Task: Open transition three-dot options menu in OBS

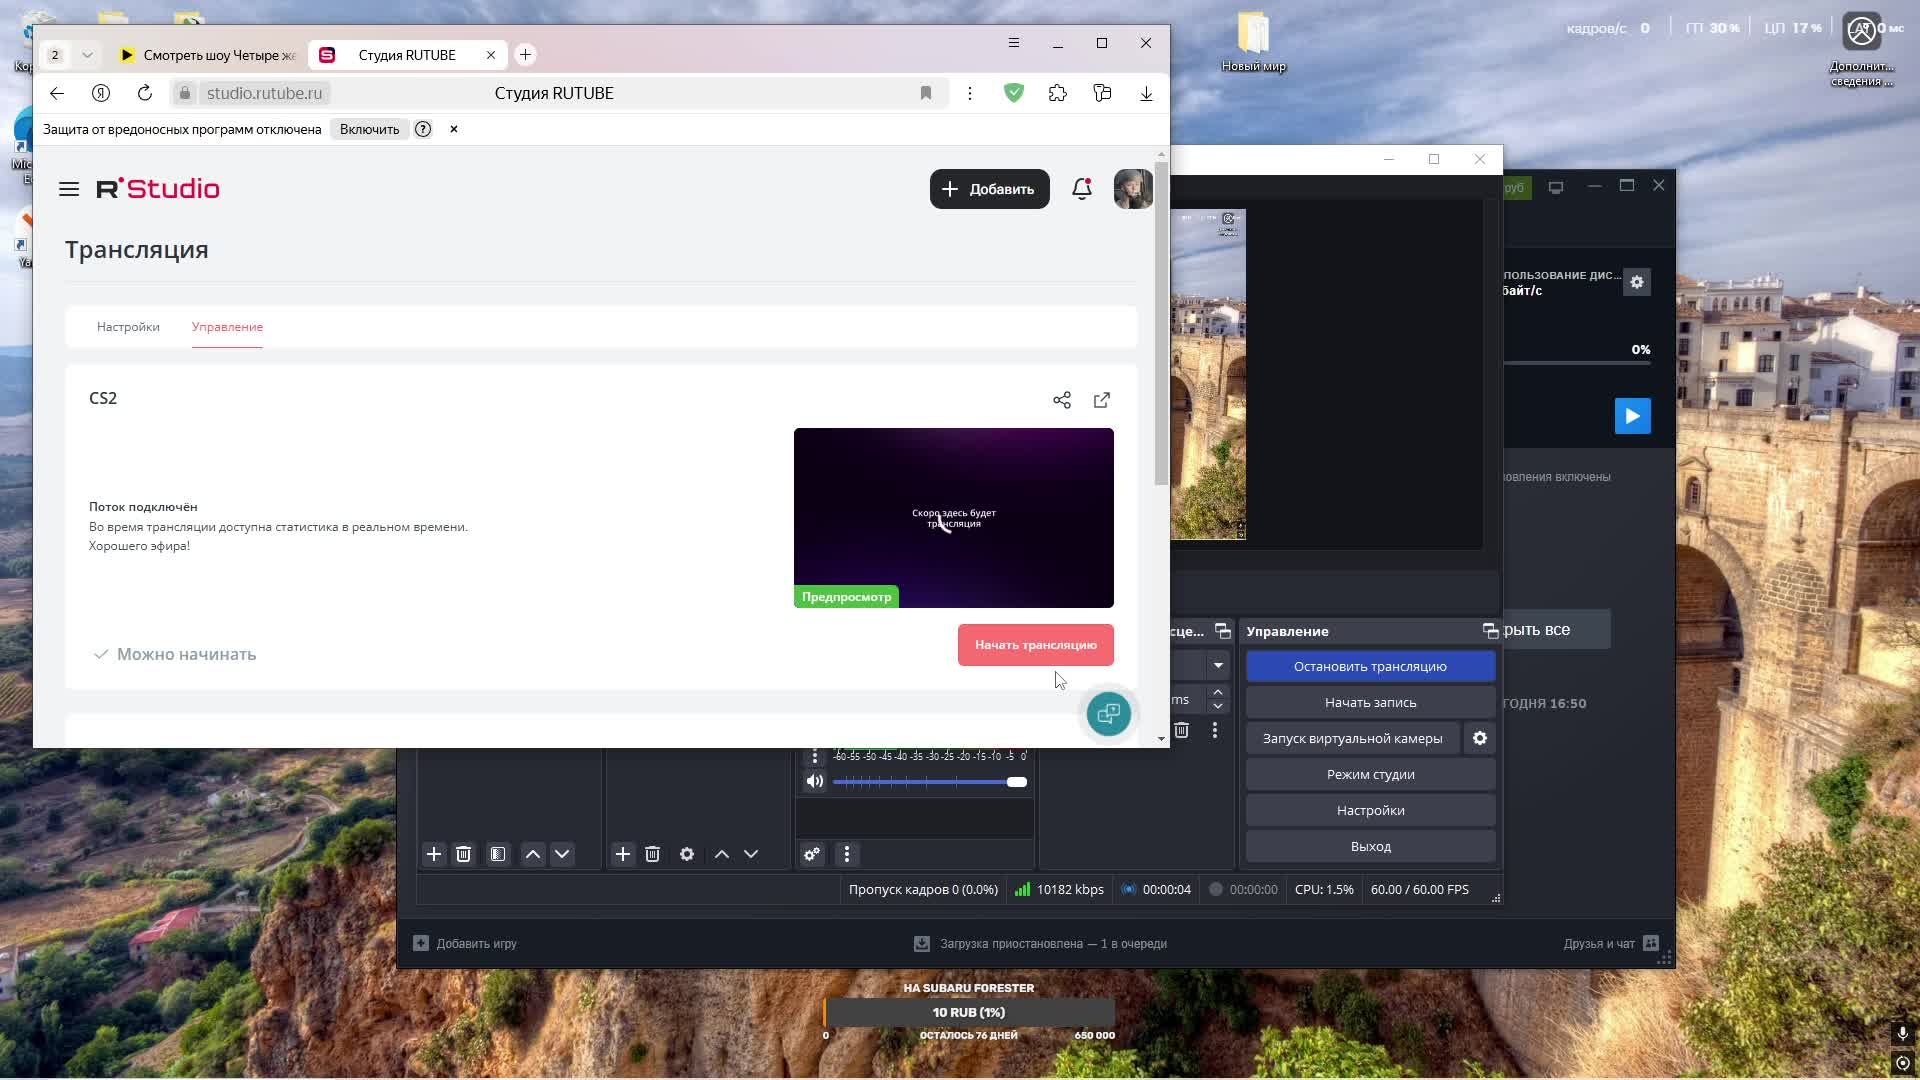Action: click(x=1215, y=730)
